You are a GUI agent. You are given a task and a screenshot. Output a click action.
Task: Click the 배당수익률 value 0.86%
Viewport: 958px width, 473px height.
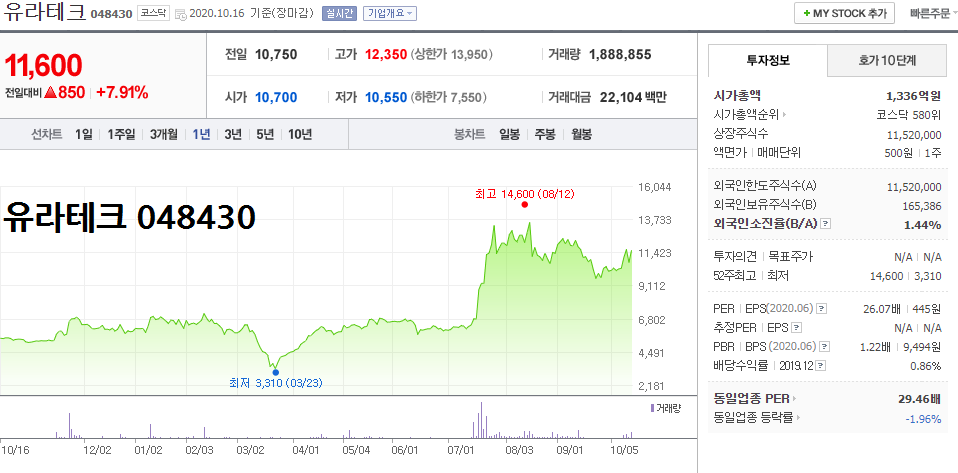(x=926, y=367)
